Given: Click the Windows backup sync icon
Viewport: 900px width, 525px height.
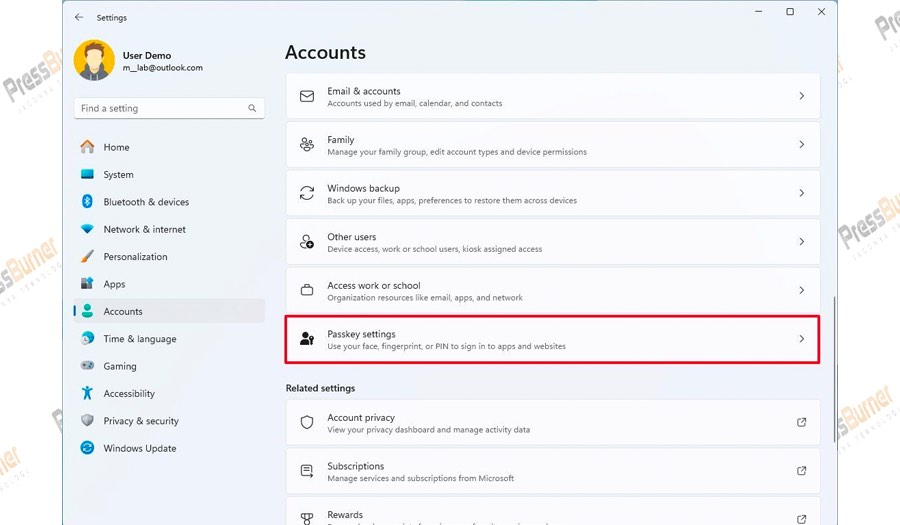Looking at the screenshot, I should point(307,193).
